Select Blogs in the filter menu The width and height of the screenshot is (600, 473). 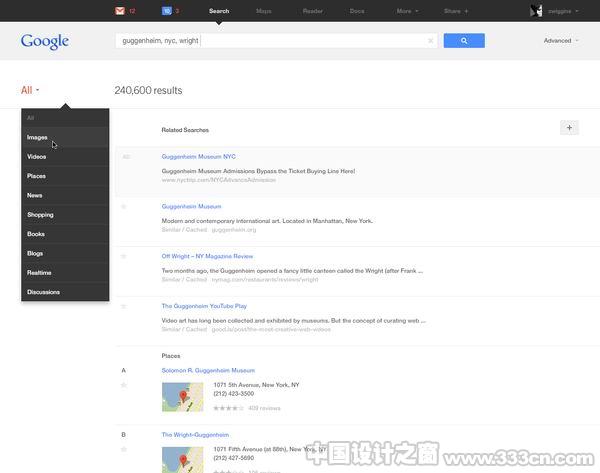(x=65, y=253)
